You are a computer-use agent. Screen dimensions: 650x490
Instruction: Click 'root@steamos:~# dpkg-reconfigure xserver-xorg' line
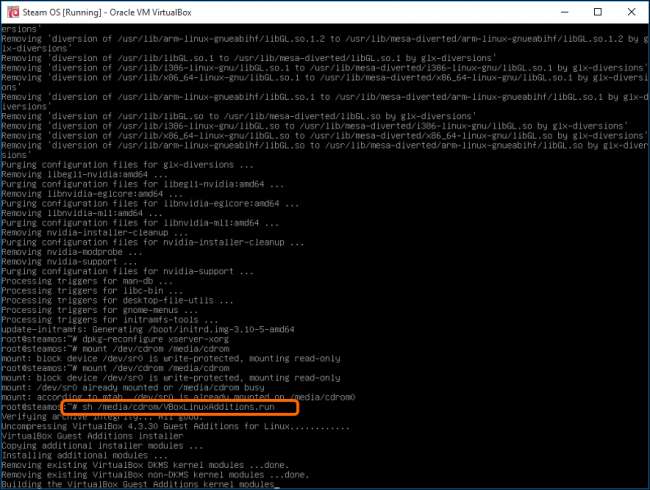(115, 339)
